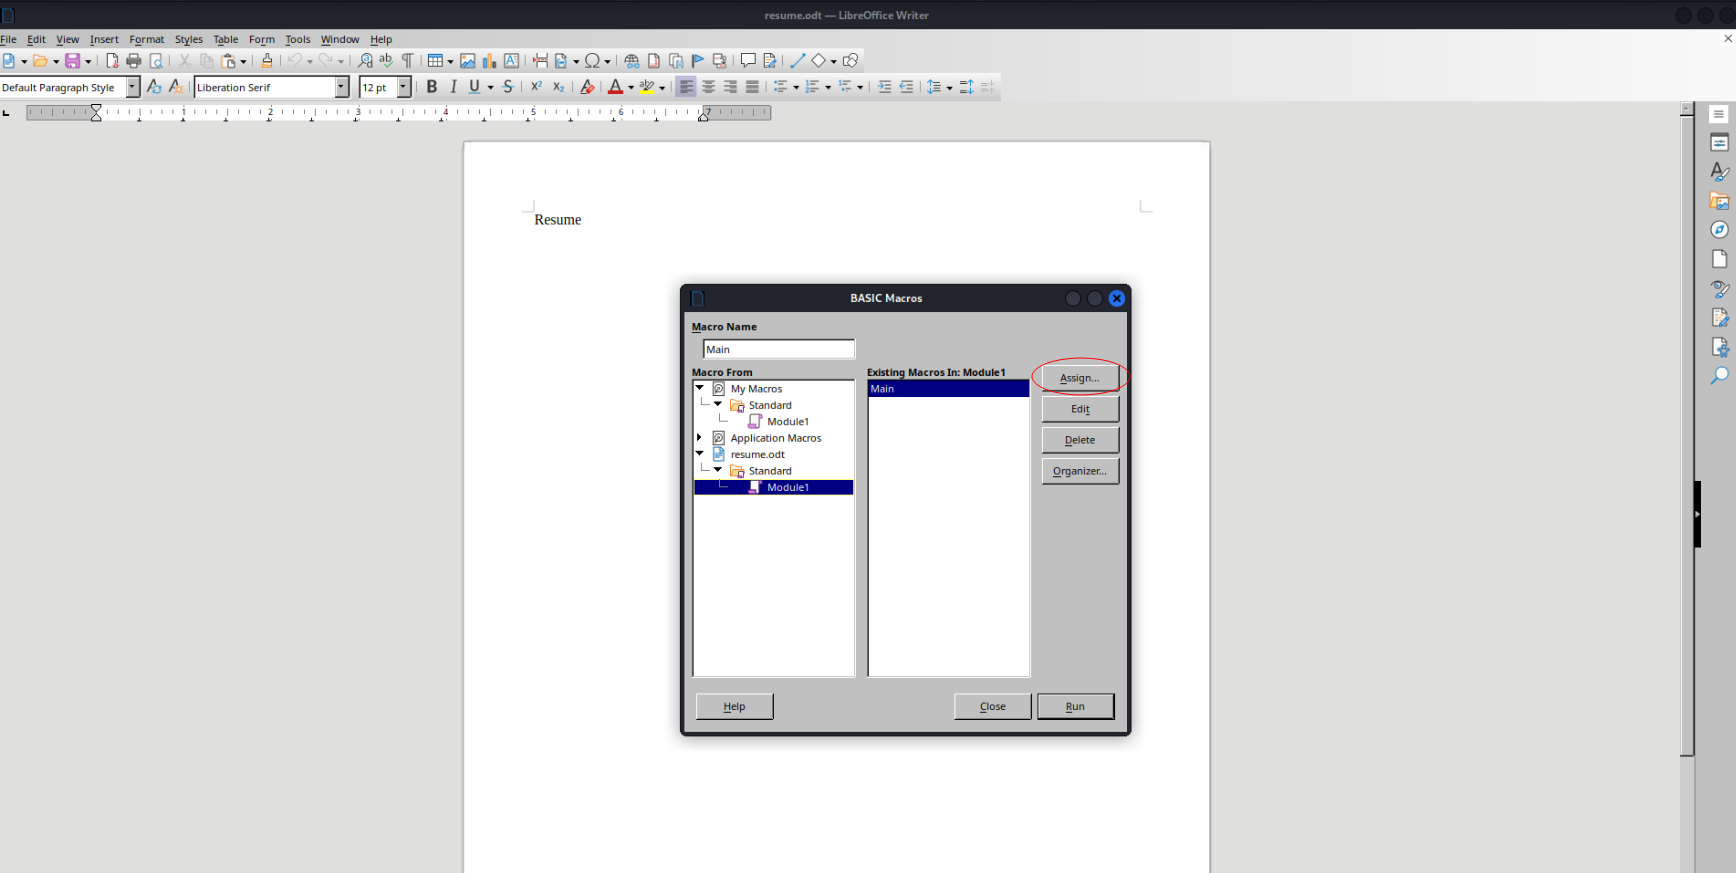
Task: Click the New document icon
Action: pyautogui.click(x=9, y=61)
